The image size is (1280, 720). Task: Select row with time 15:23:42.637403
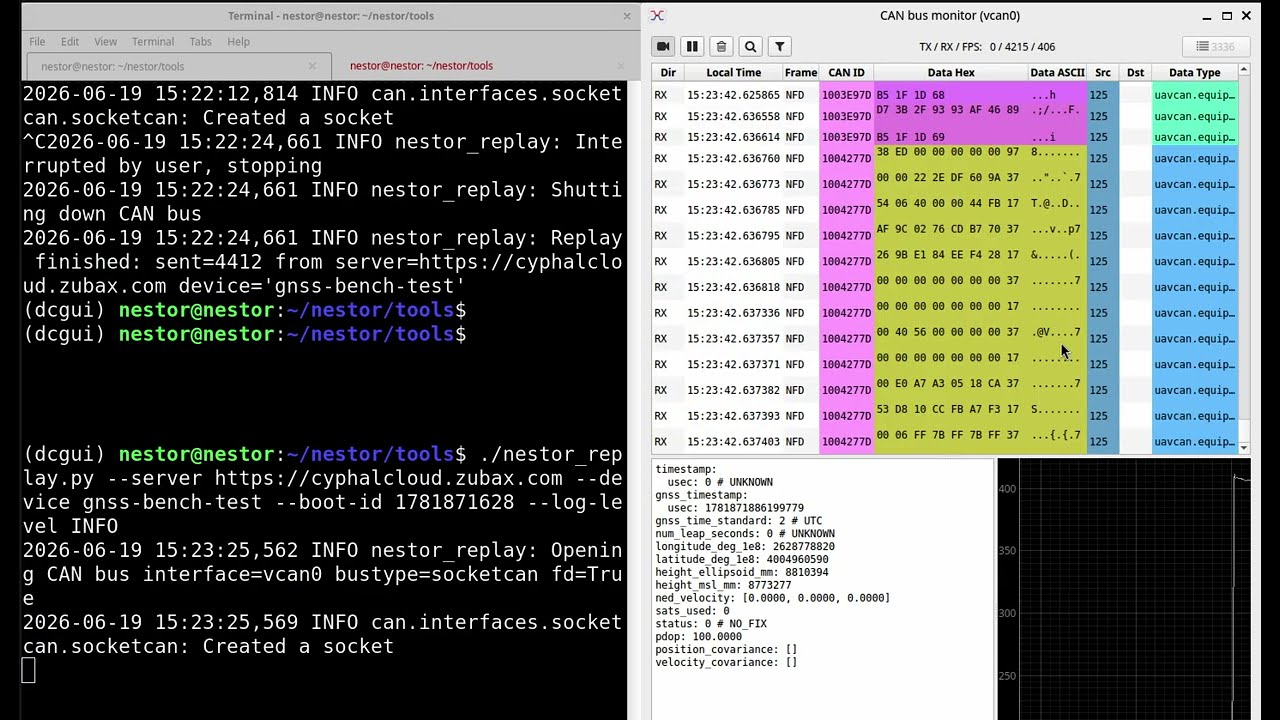945,441
